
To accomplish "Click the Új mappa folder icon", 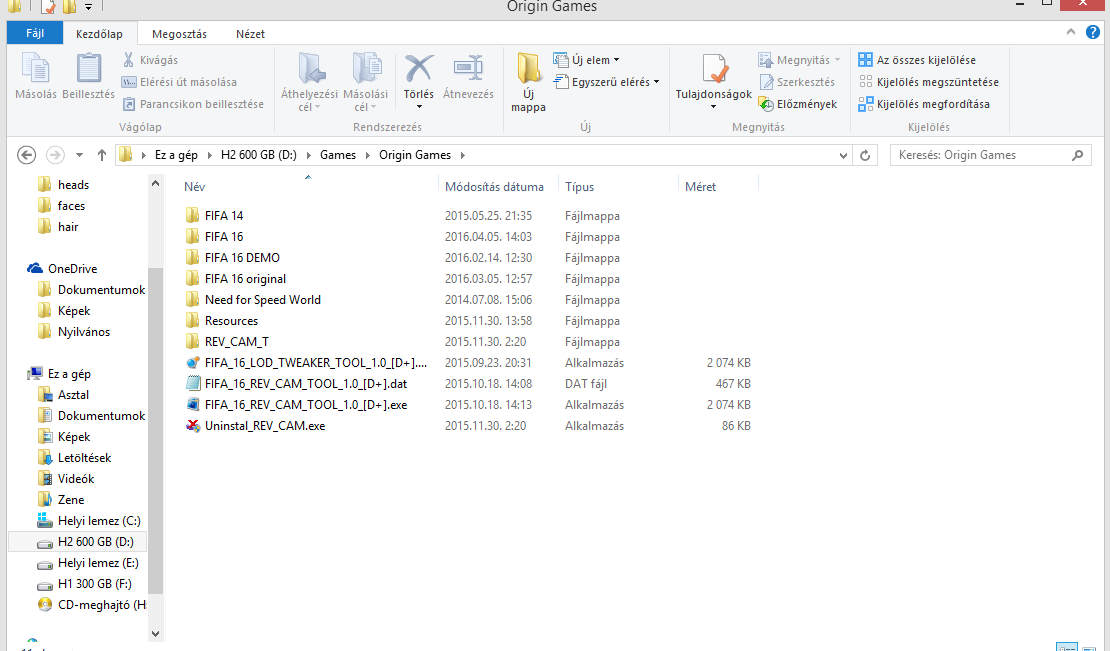I will tap(528, 70).
